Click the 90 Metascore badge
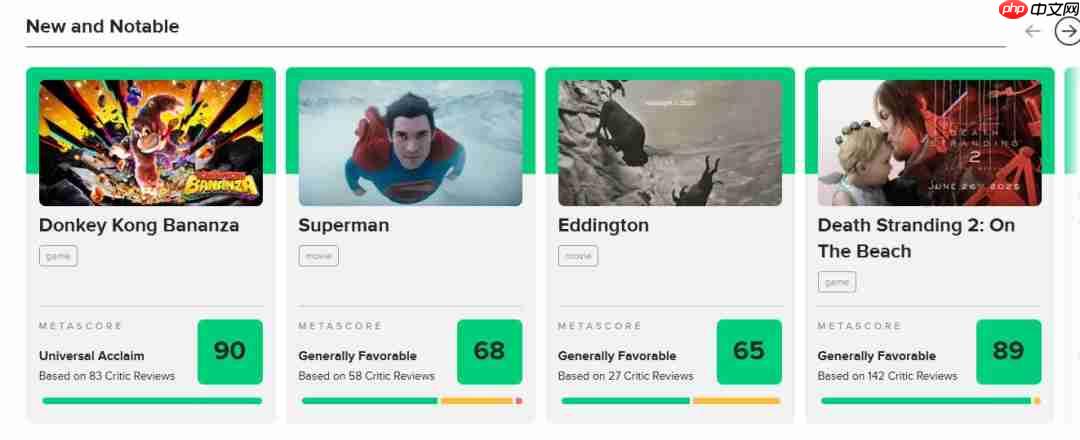 pos(230,351)
